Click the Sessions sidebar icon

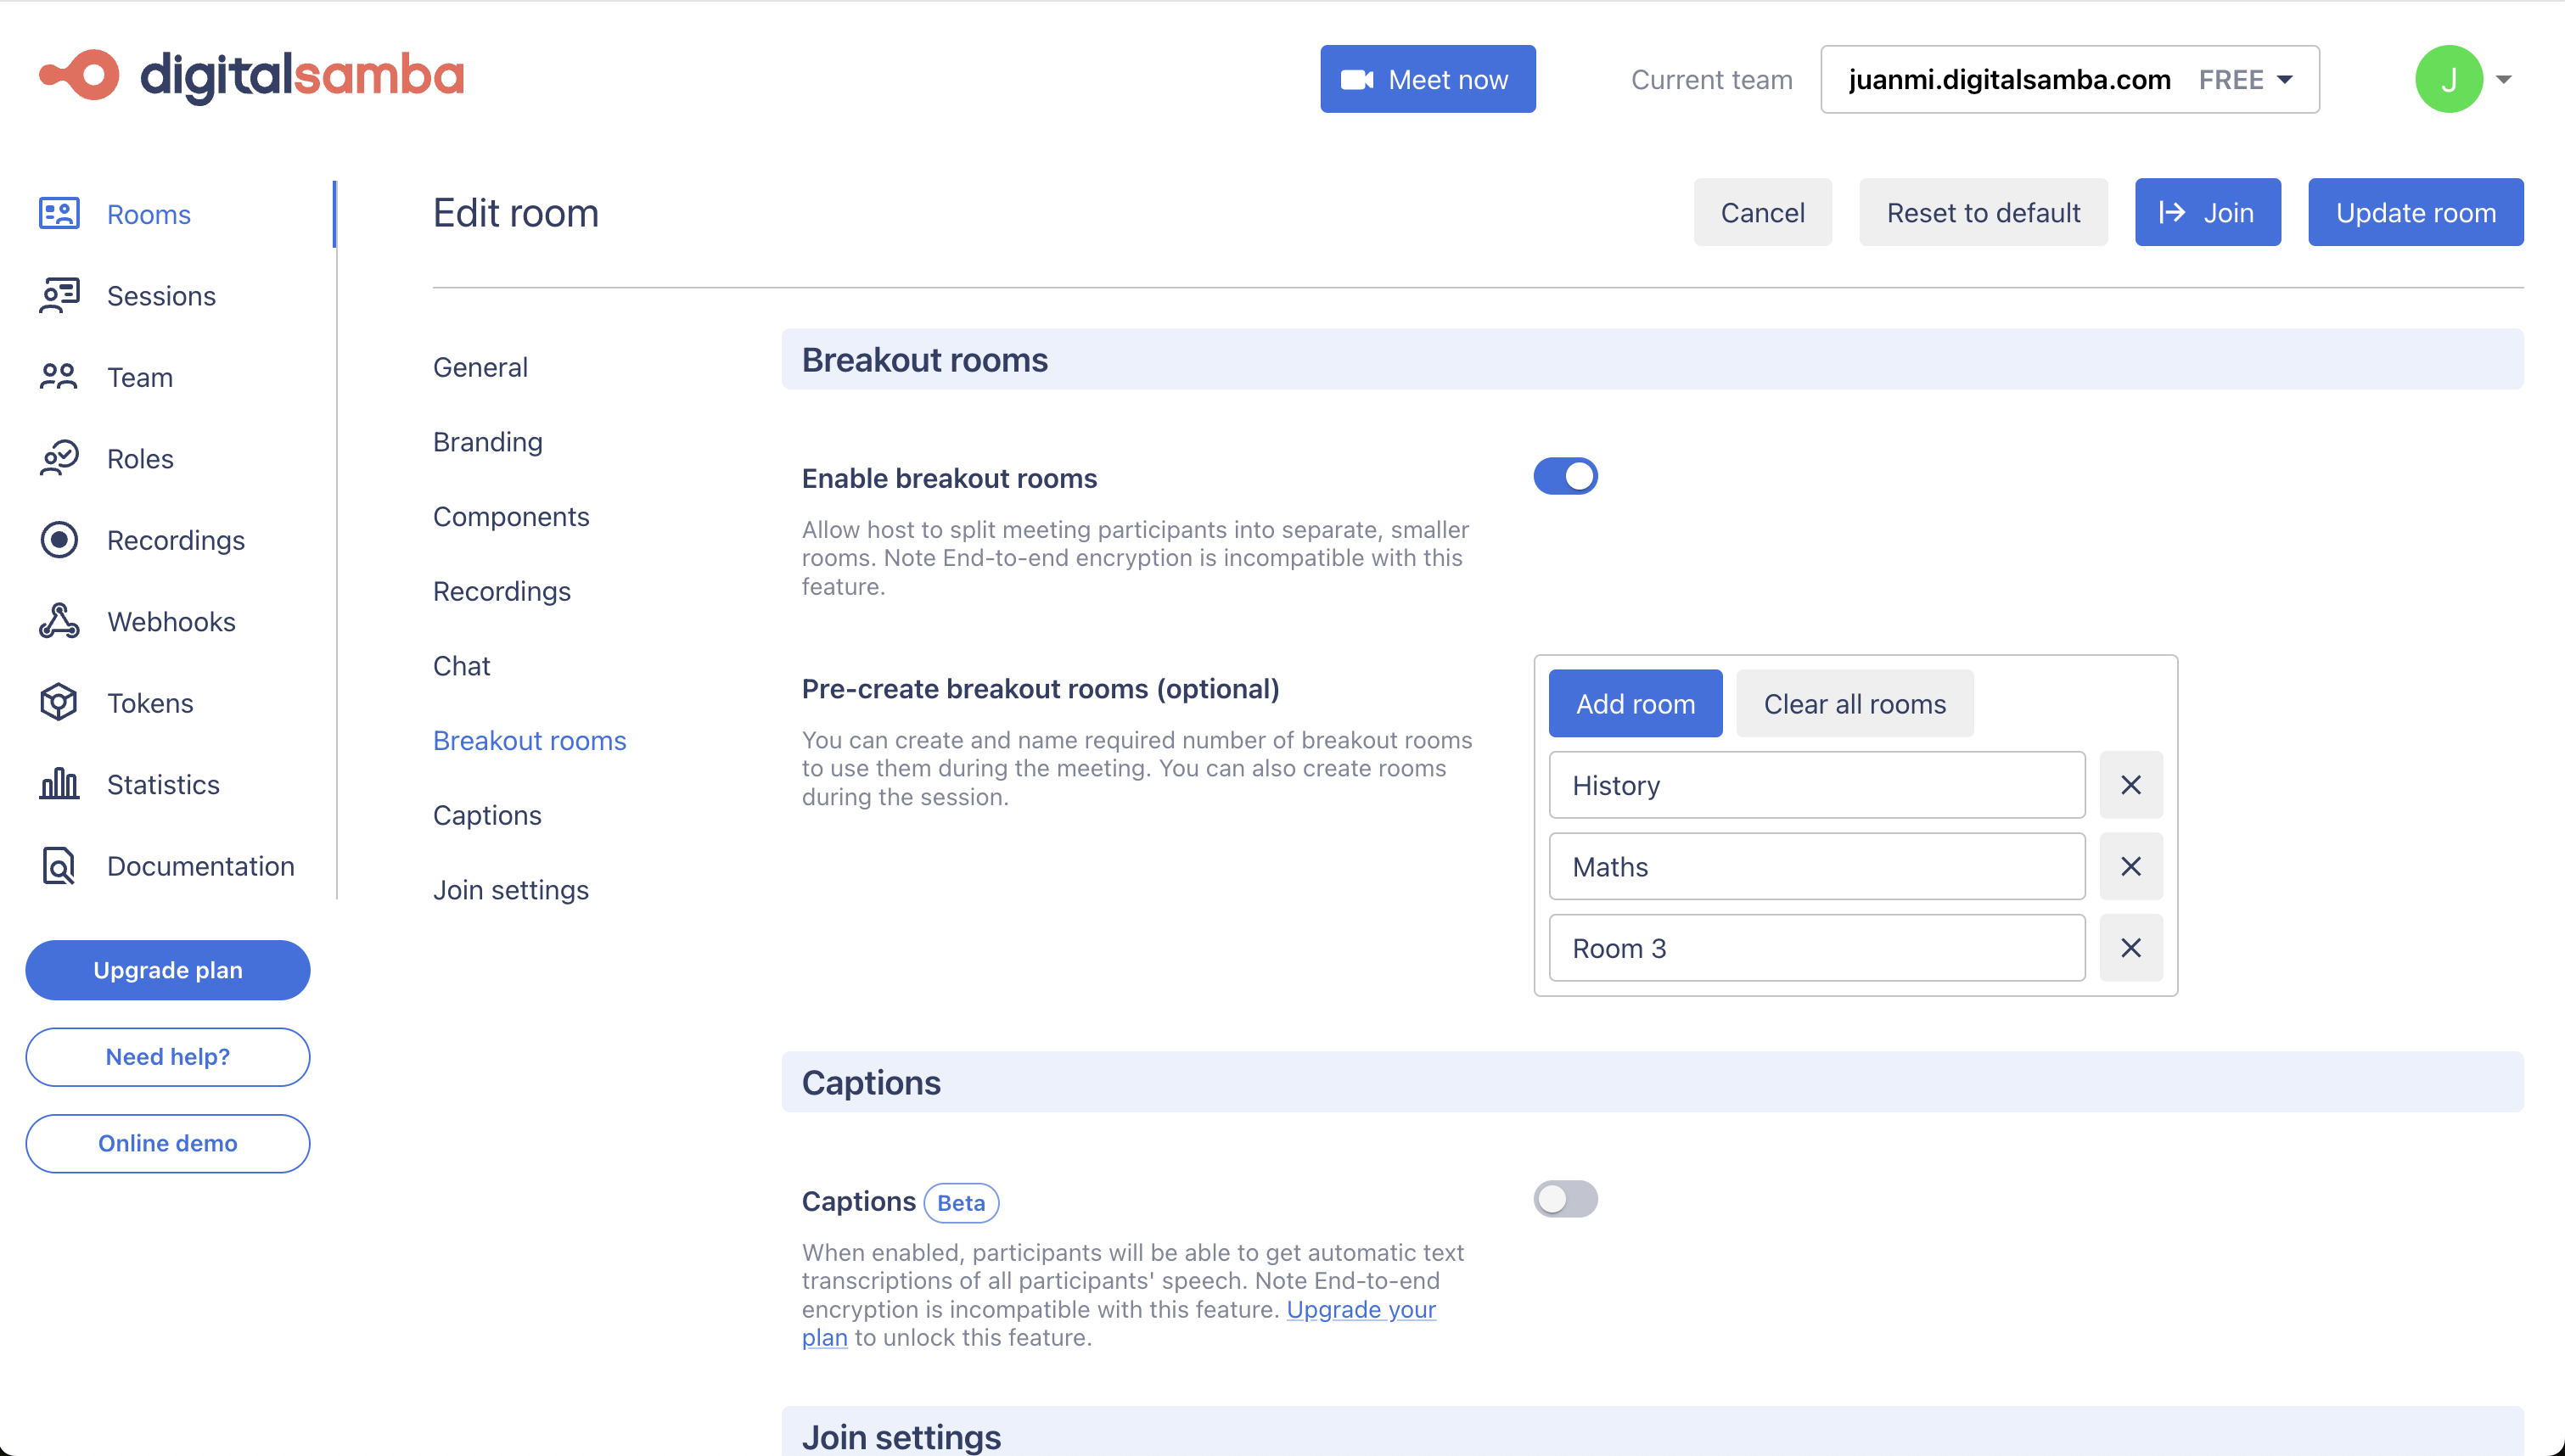(59, 296)
